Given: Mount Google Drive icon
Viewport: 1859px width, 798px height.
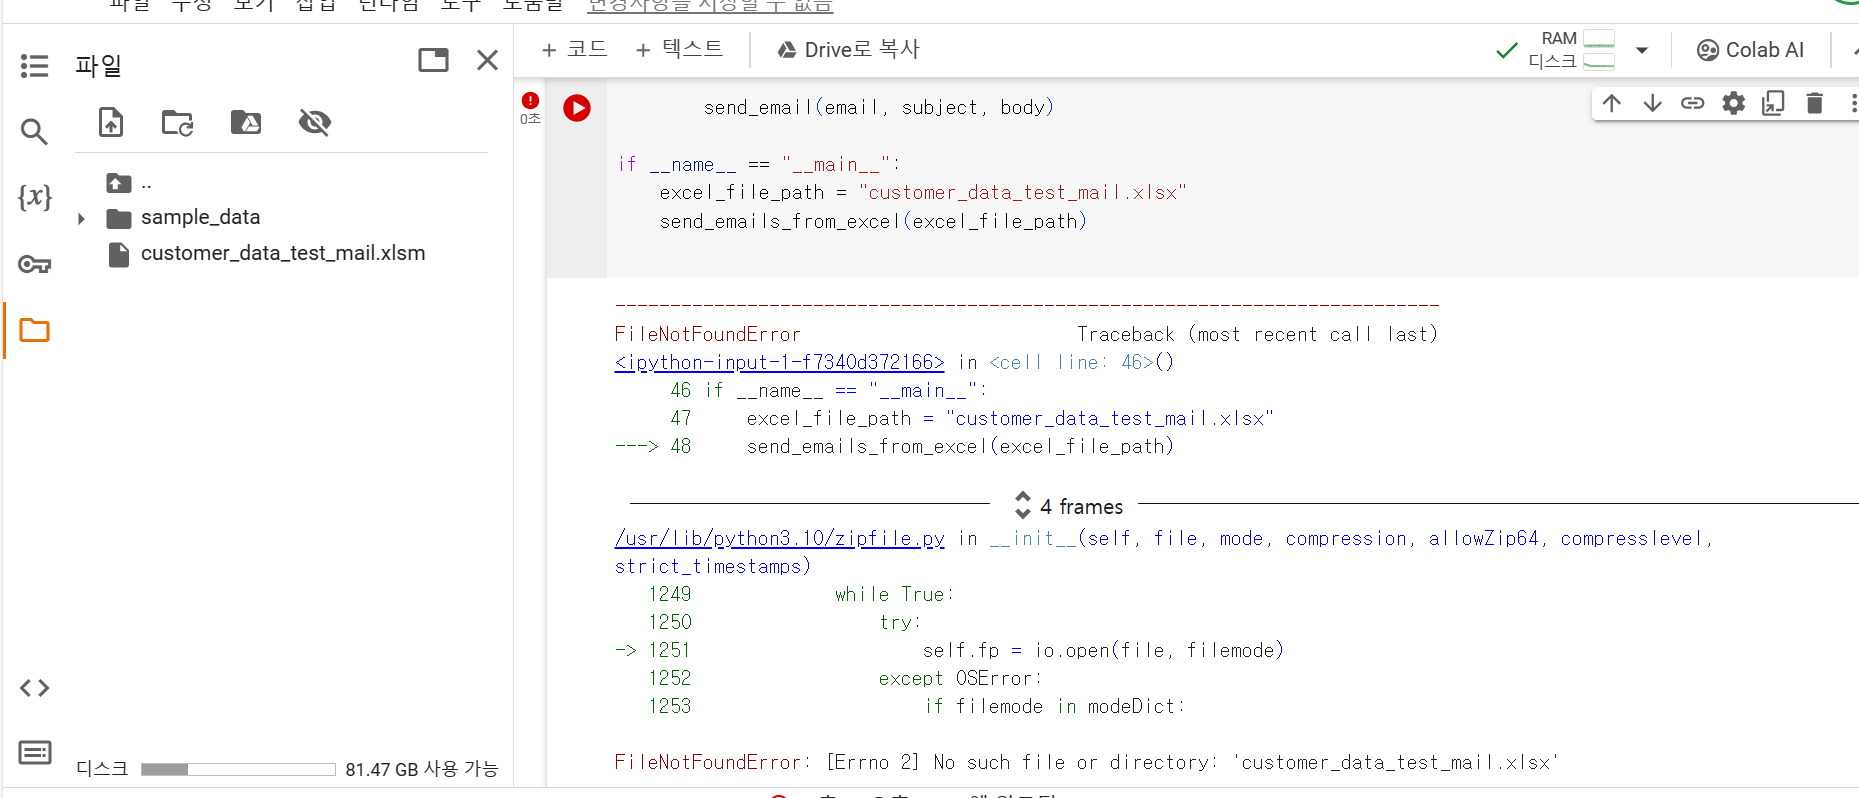Looking at the screenshot, I should [x=246, y=122].
